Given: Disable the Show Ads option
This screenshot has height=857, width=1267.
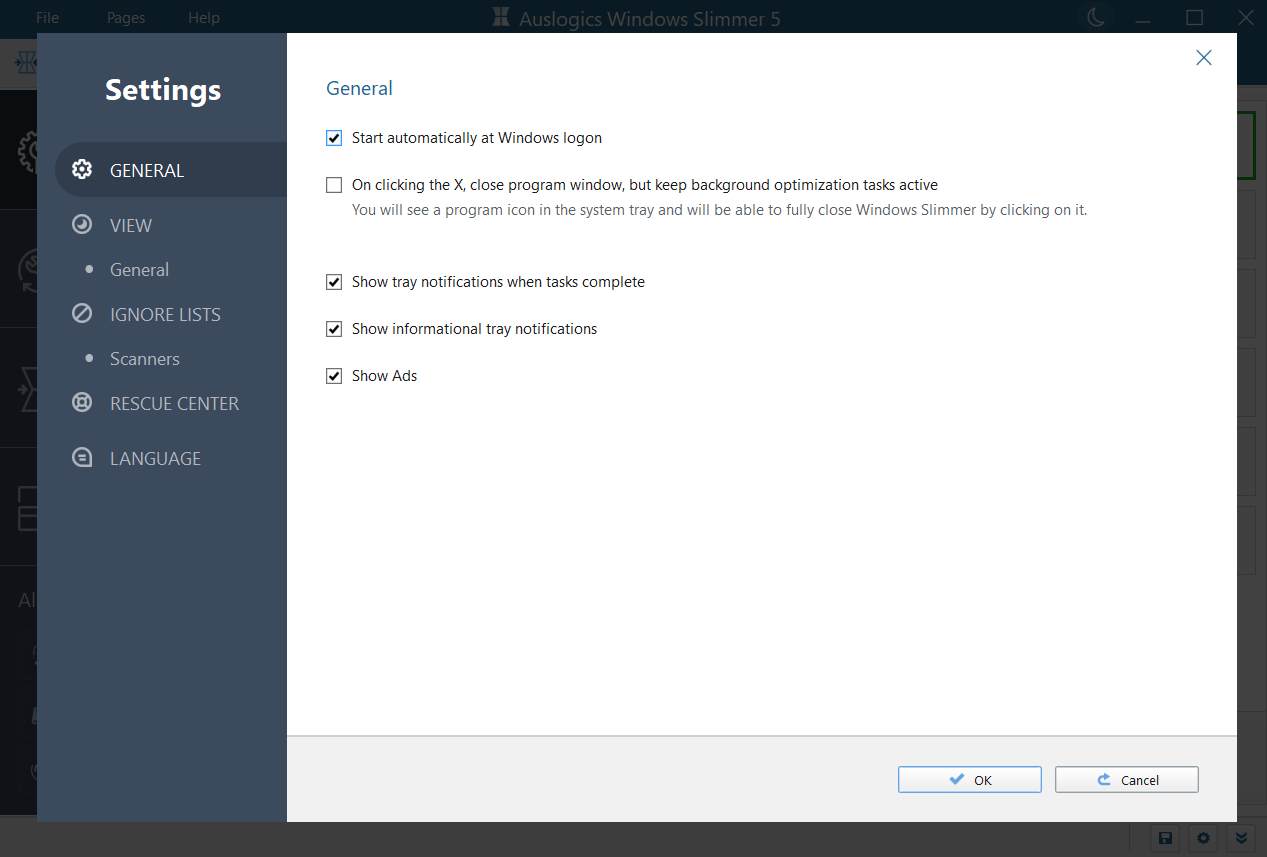Looking at the screenshot, I should click(333, 375).
